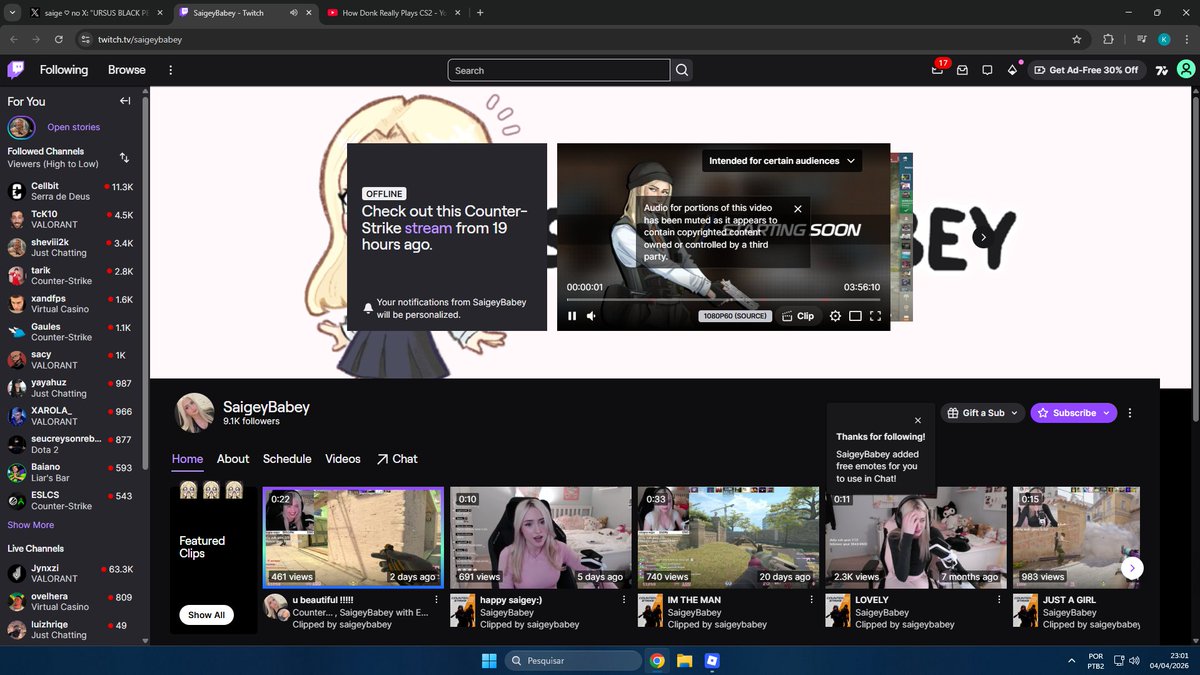This screenshot has width=1200, height=675.
Task: Open options for 'u beautiful !!!!!' clip
Action: point(436,600)
